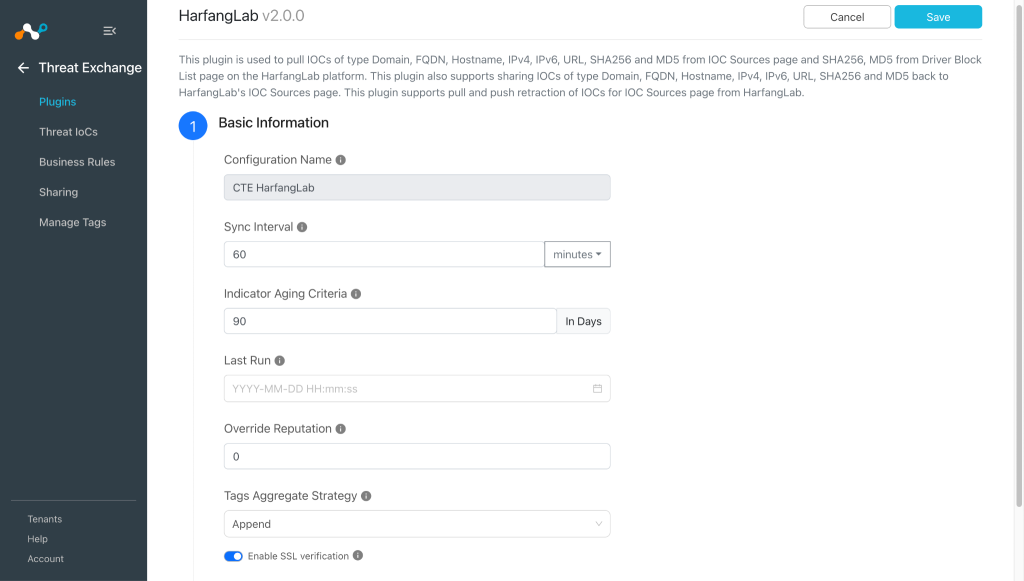Cancel the plugin configuration
This screenshot has height=581, width=1024.
[847, 17]
